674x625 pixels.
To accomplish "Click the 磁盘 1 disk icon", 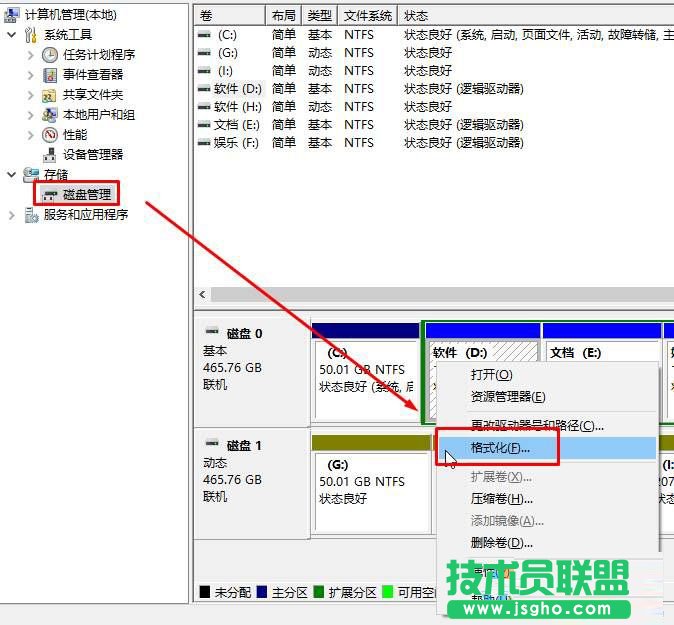I will click(212, 443).
